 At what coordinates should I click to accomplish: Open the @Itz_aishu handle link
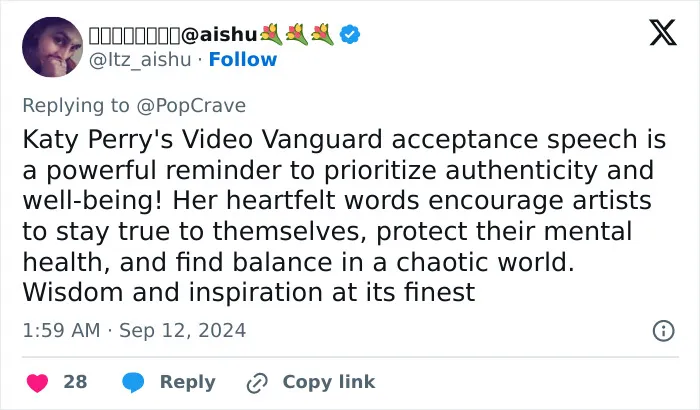point(140,59)
